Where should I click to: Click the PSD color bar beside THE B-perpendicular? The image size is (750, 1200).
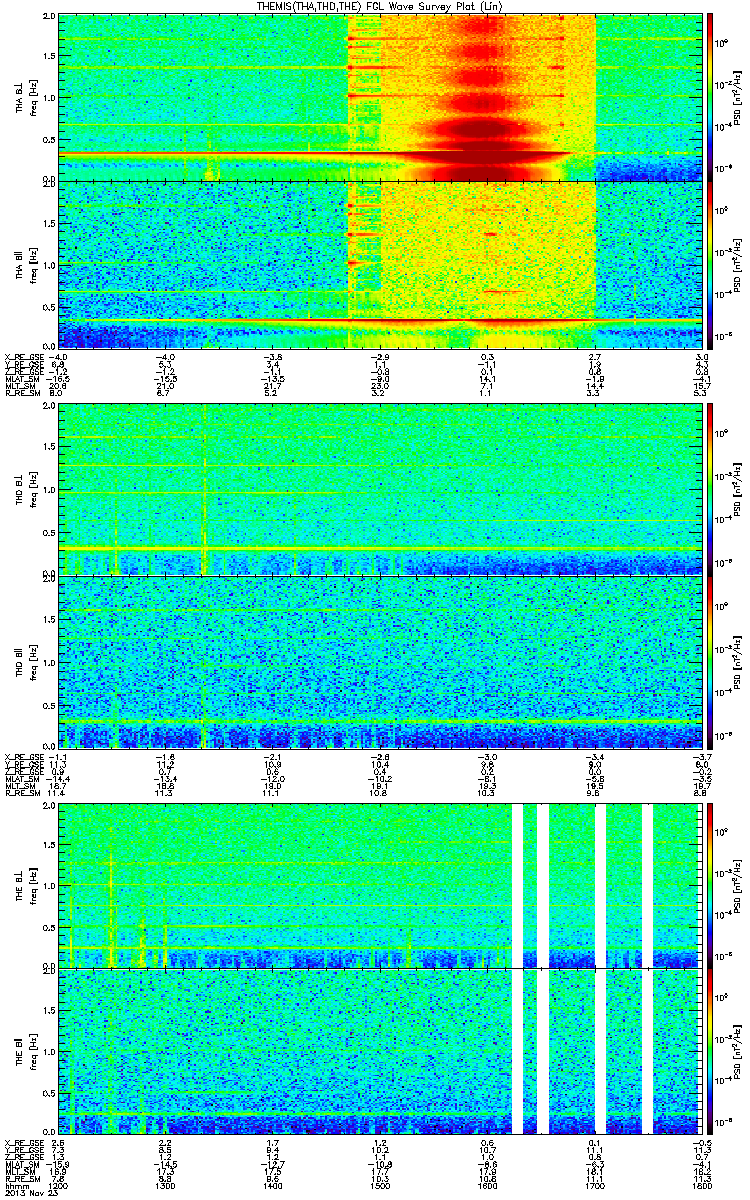710,884
